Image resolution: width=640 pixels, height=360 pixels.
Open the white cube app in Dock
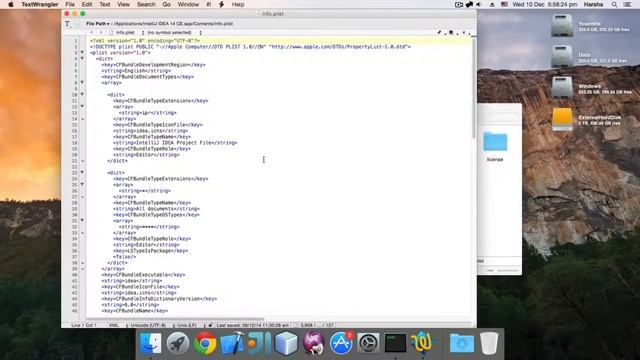(x=286, y=343)
